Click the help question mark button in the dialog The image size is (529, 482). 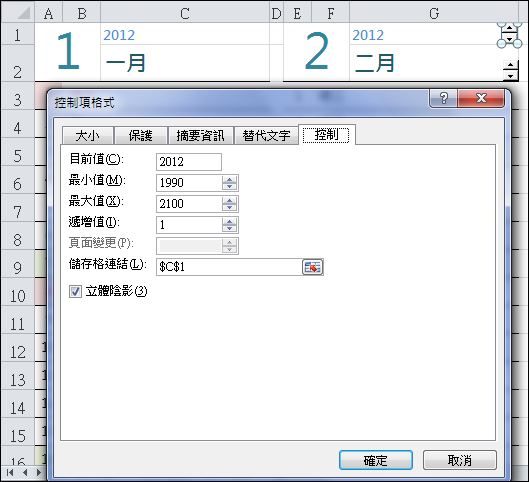pyautogui.click(x=444, y=98)
